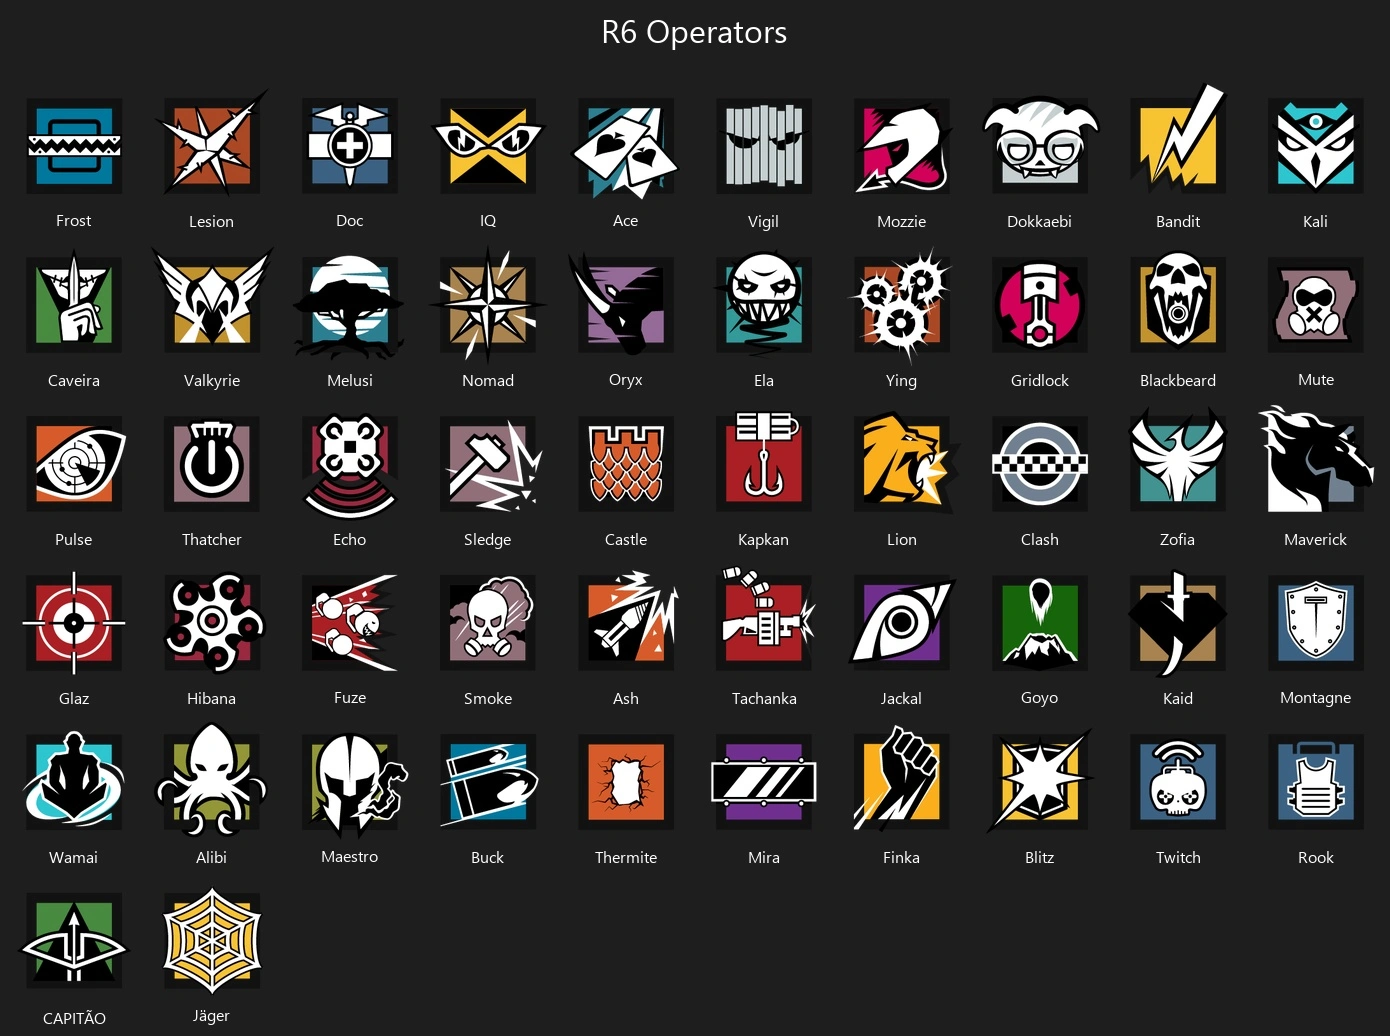Click the CAPITÃO crossbow icon
The image size is (1390, 1036).
tap(74, 941)
